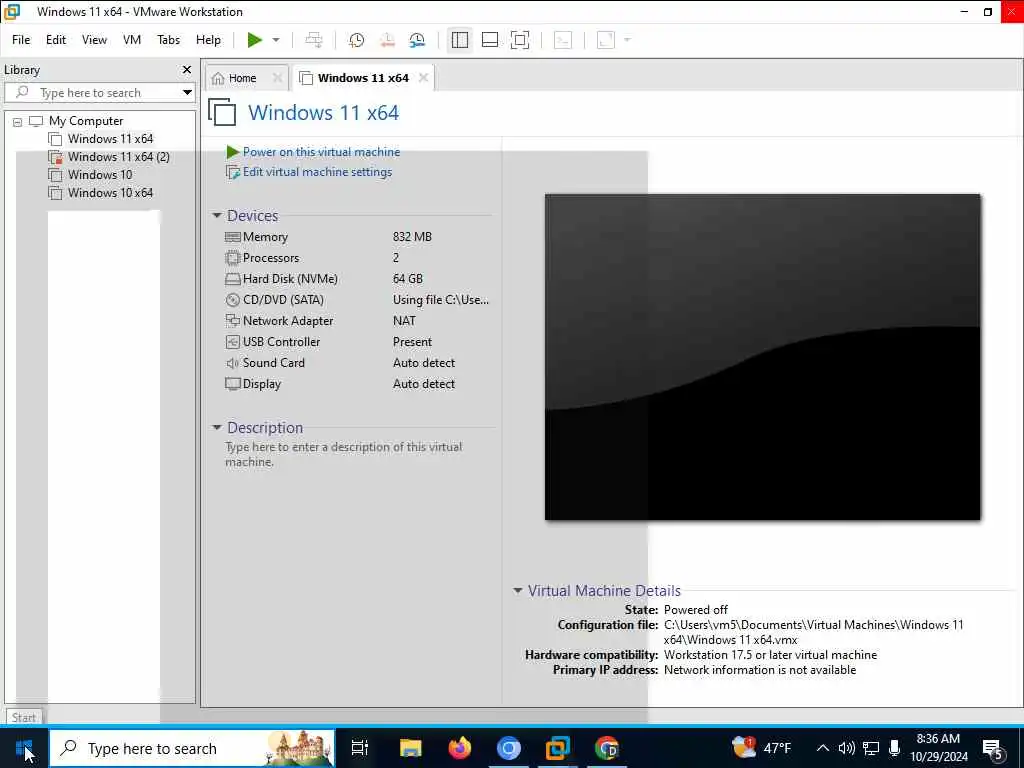The height and width of the screenshot is (768, 1024).
Task: Click the Hard Disk (NVMe) row
Action: tap(357, 279)
